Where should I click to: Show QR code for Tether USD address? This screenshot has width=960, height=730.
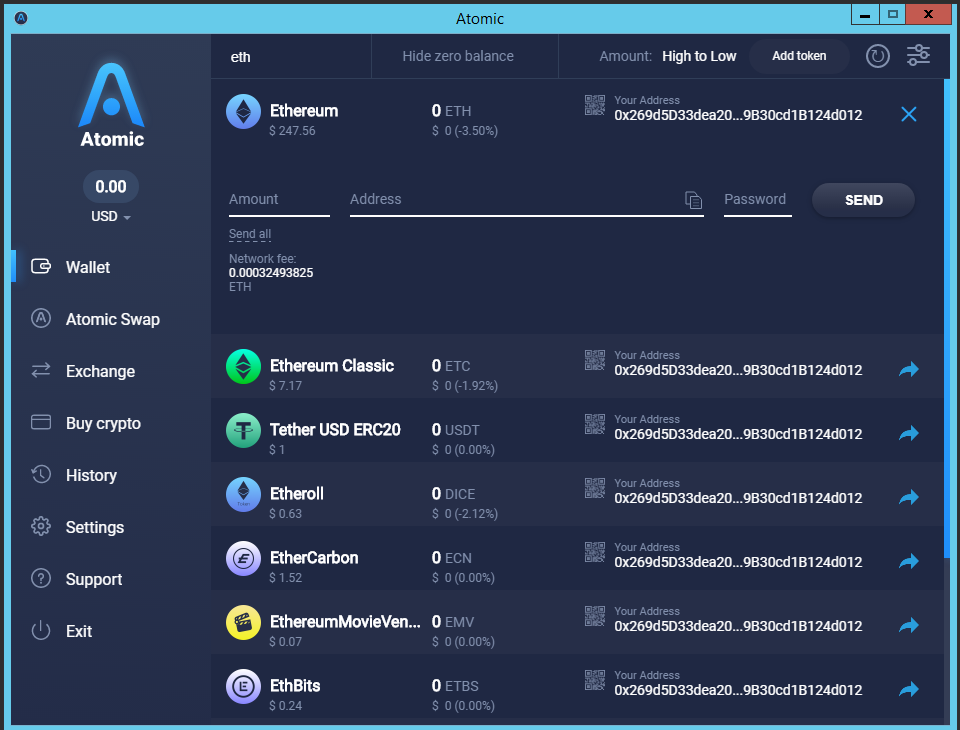coord(594,424)
